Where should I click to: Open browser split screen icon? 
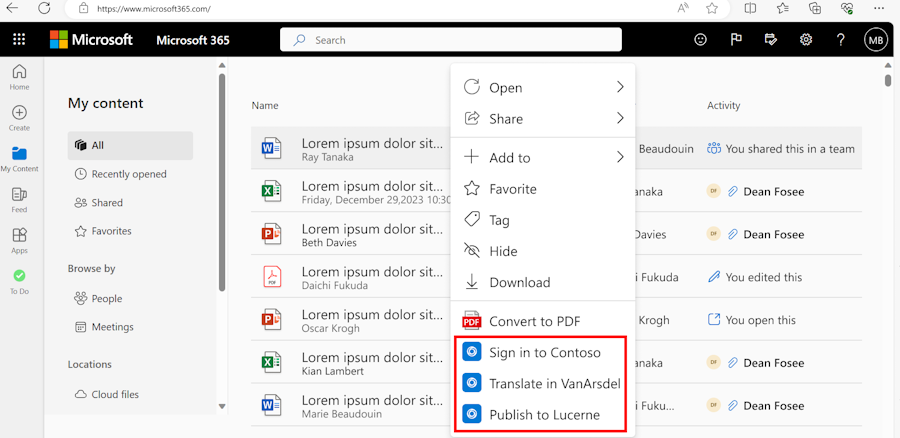pos(750,8)
